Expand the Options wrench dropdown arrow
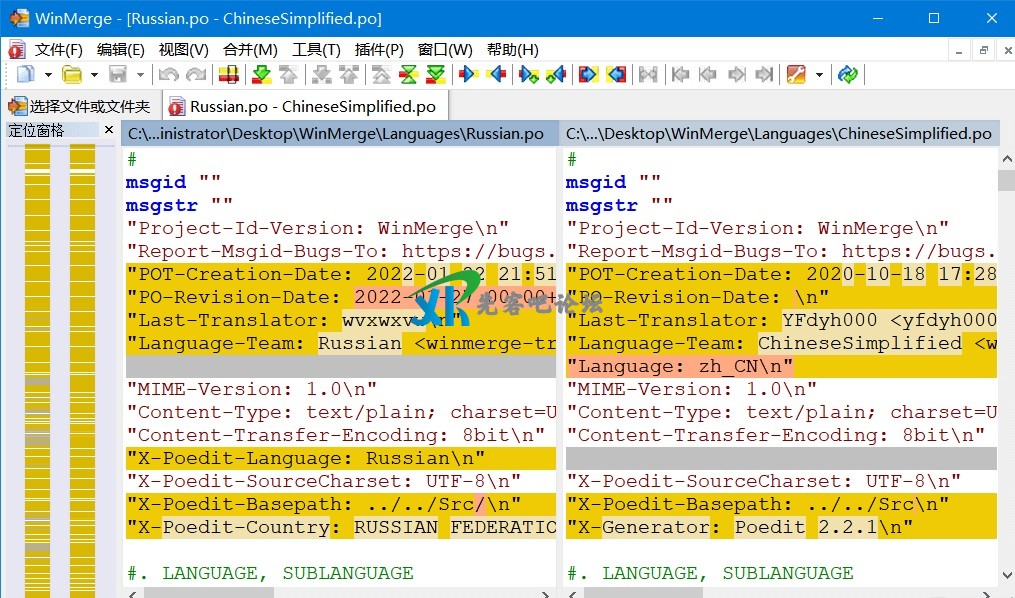The width and height of the screenshot is (1015, 598). pos(819,75)
